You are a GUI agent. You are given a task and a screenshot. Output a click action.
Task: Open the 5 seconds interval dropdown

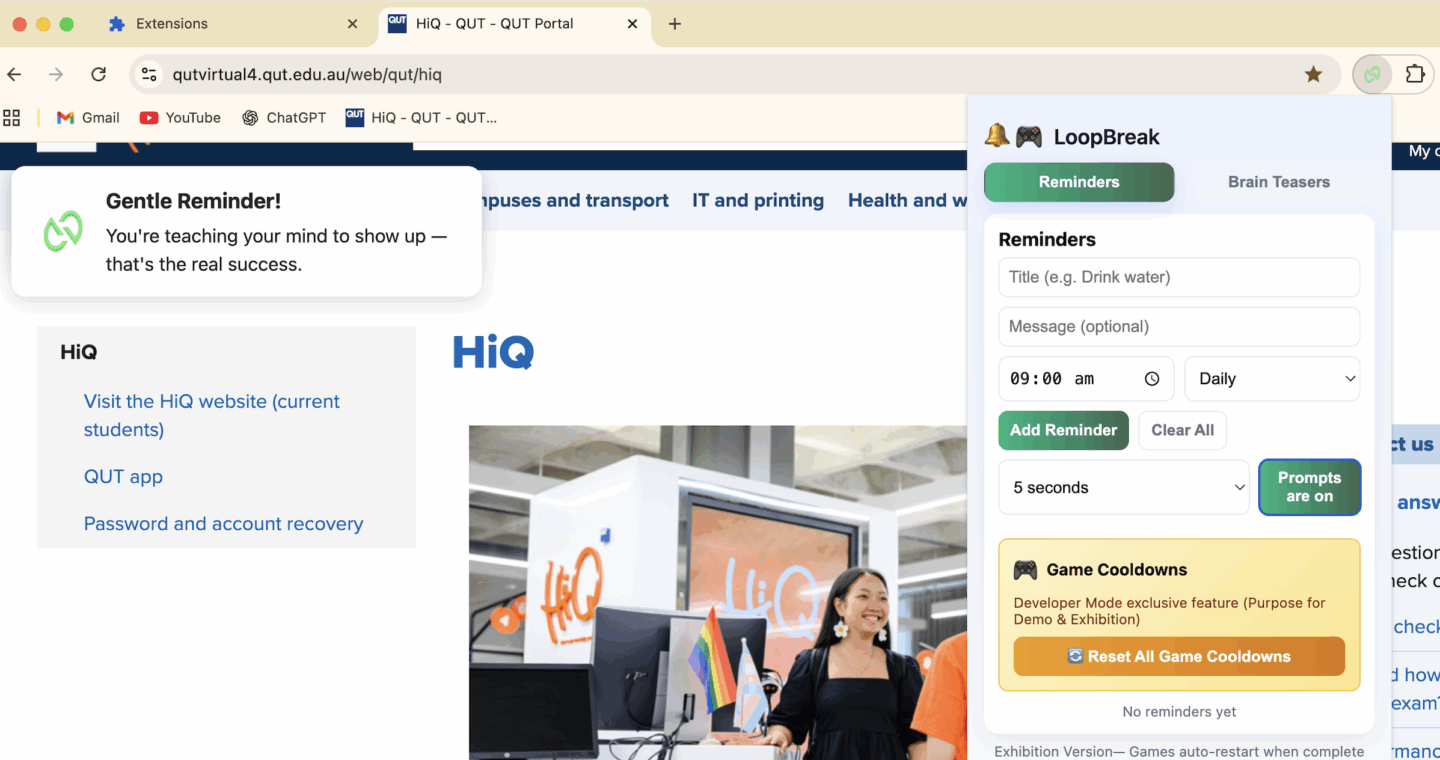[x=1124, y=487]
